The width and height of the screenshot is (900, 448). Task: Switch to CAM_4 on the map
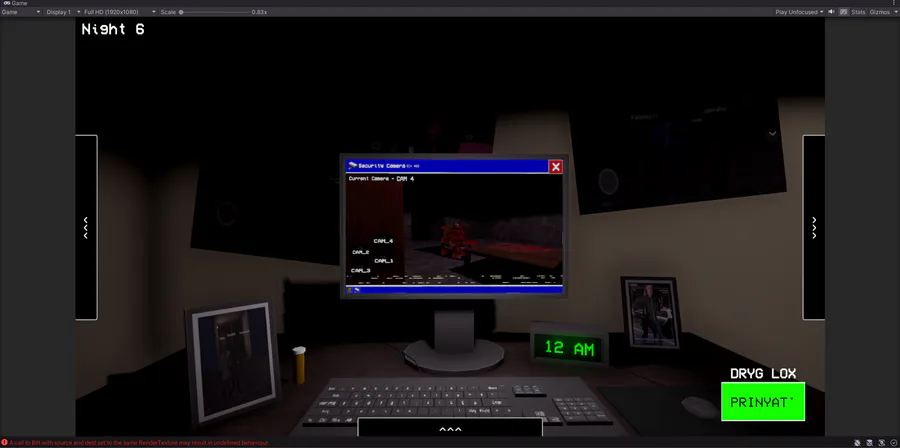pos(383,241)
